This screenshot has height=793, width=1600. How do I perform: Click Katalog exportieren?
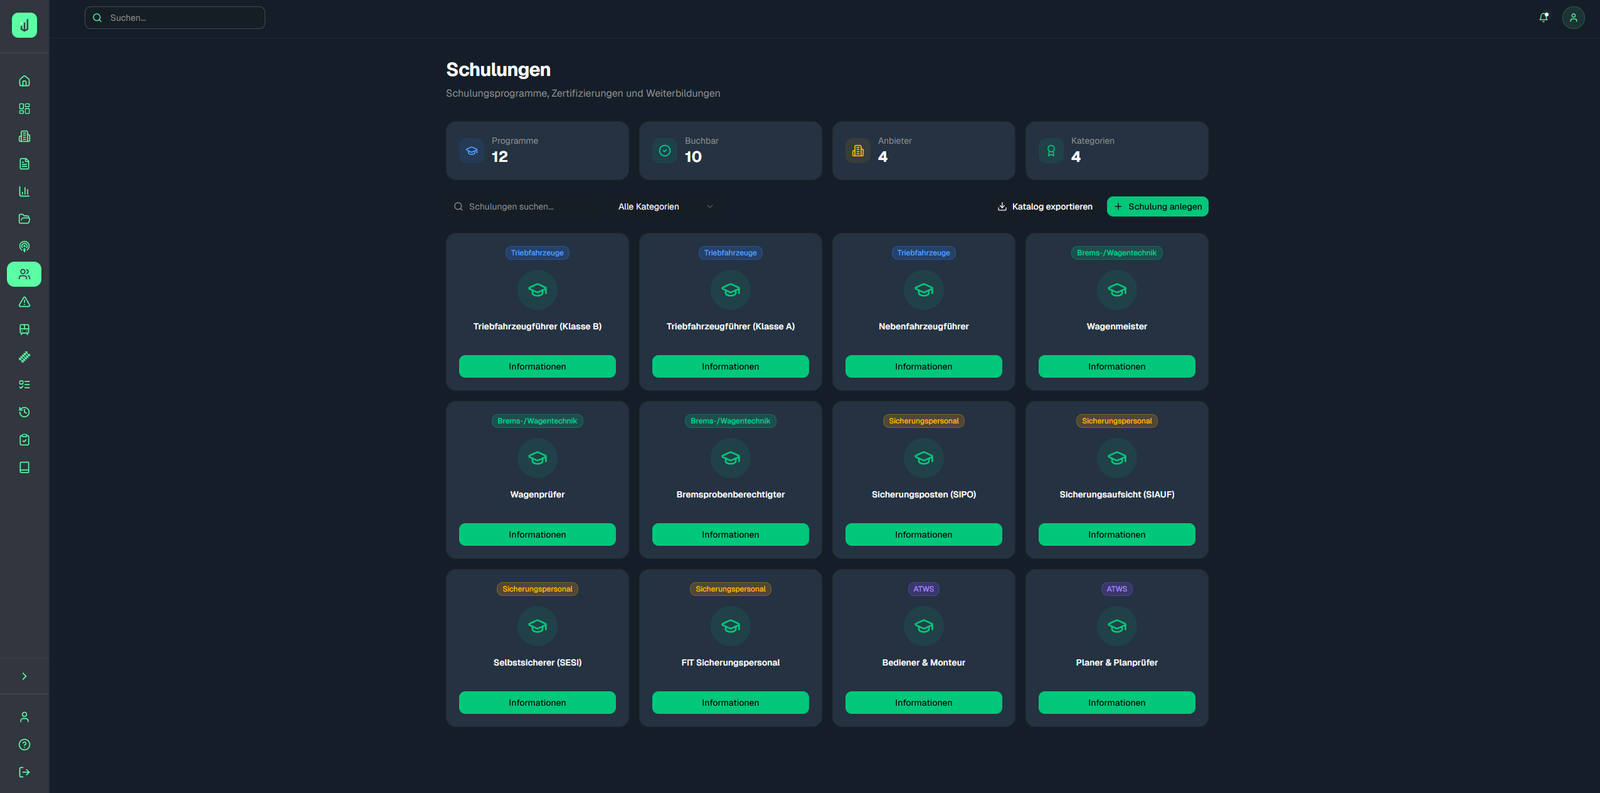pos(1045,207)
